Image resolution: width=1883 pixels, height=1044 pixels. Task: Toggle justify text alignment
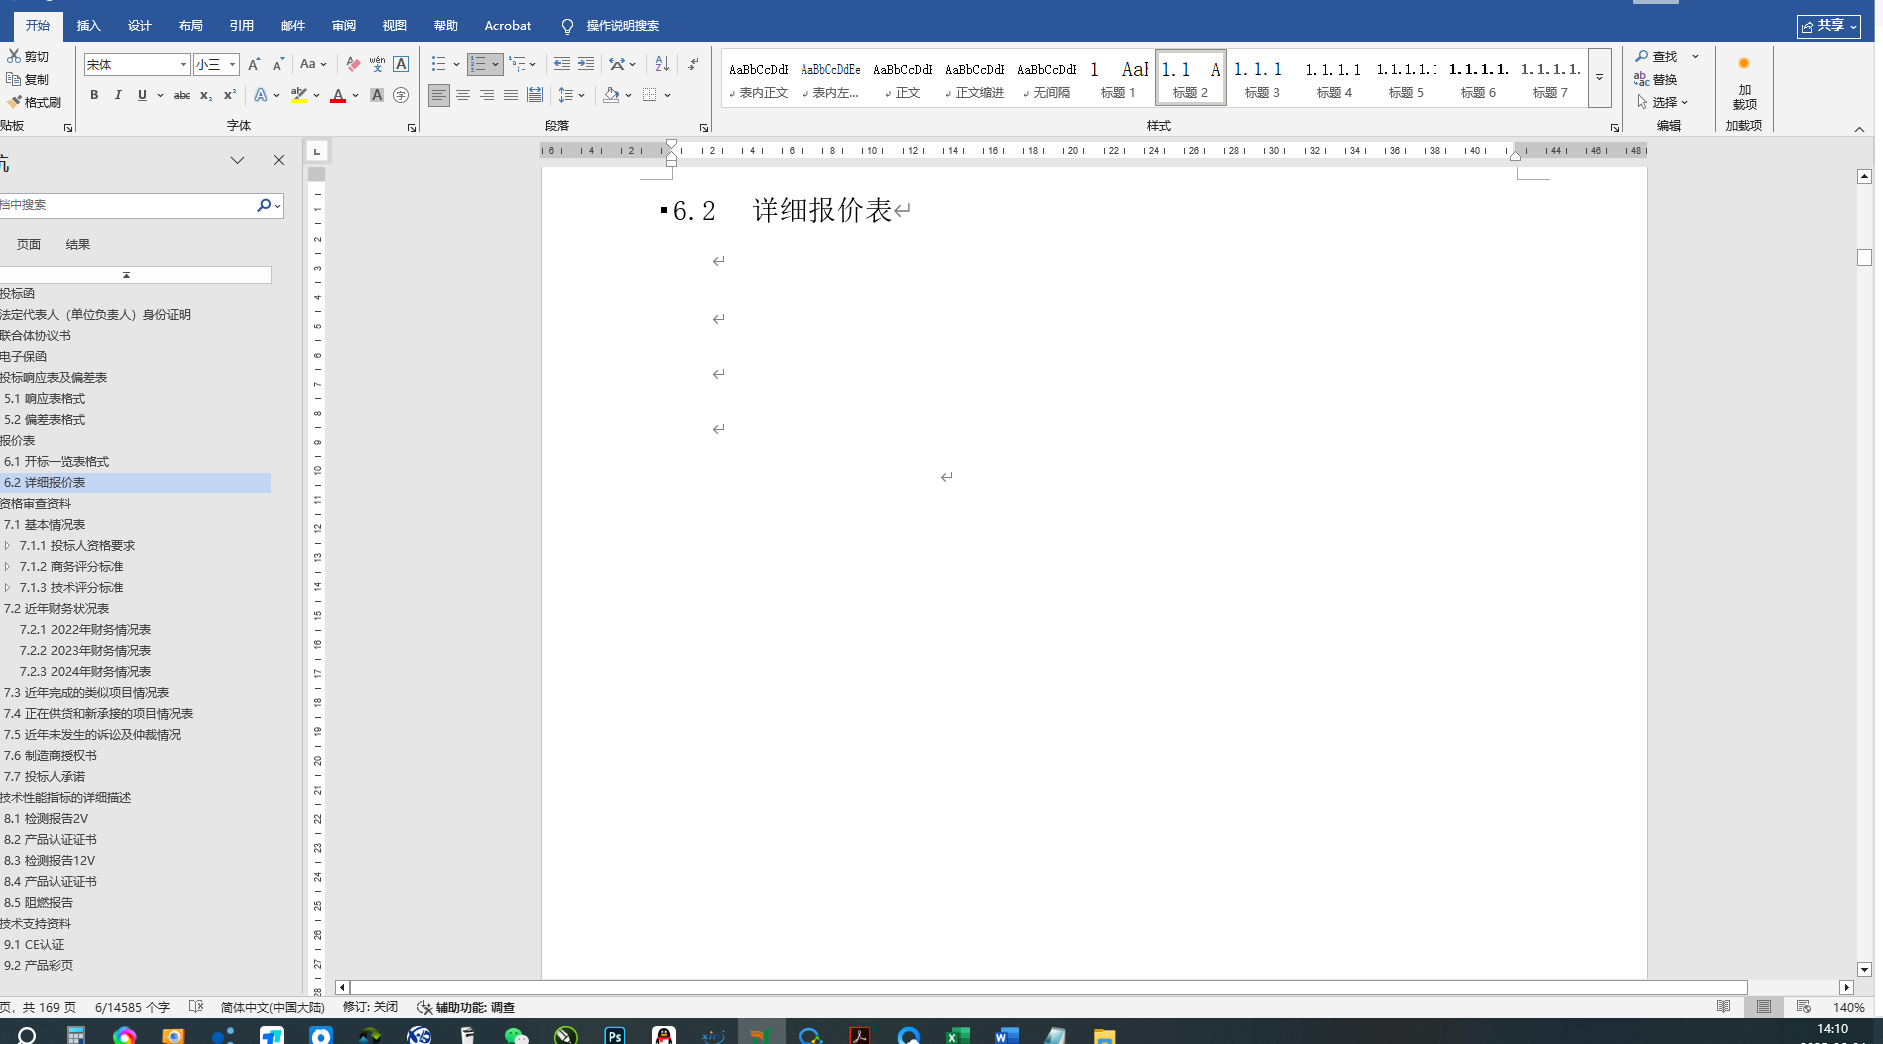click(x=511, y=95)
